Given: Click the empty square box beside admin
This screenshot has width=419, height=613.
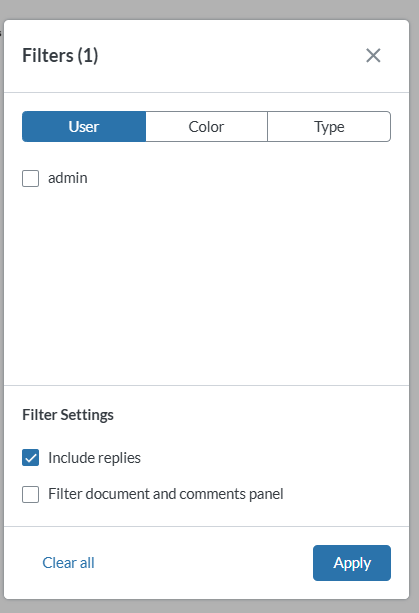Looking at the screenshot, I should coord(30,178).
